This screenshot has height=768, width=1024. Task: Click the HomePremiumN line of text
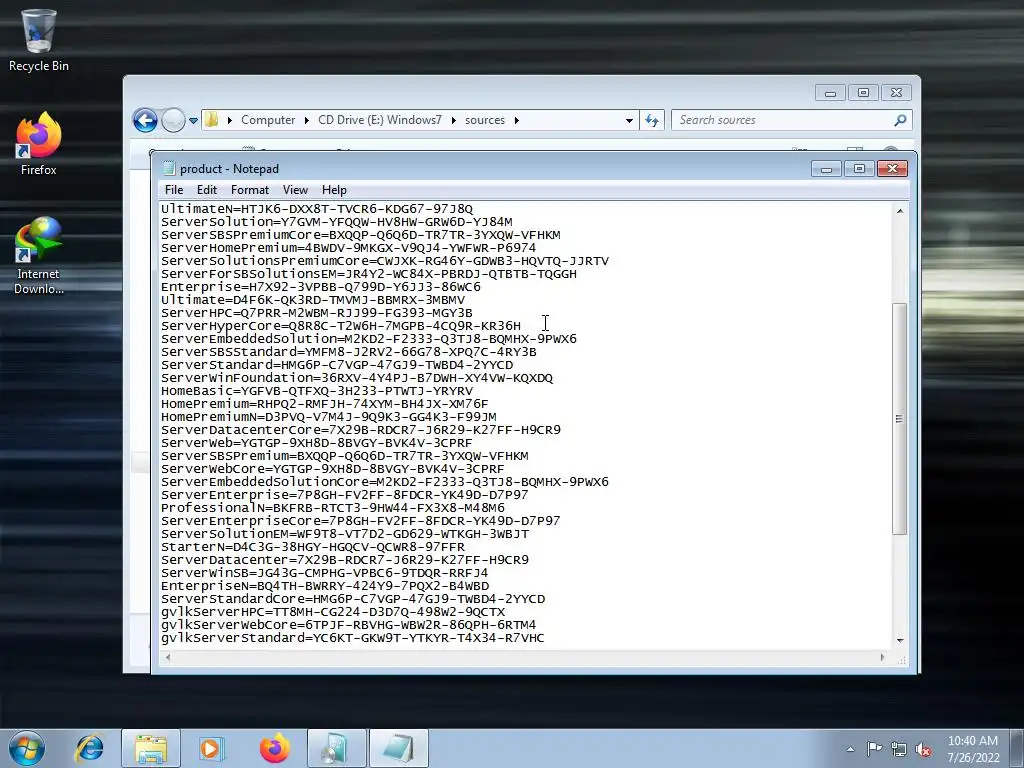tap(328, 417)
